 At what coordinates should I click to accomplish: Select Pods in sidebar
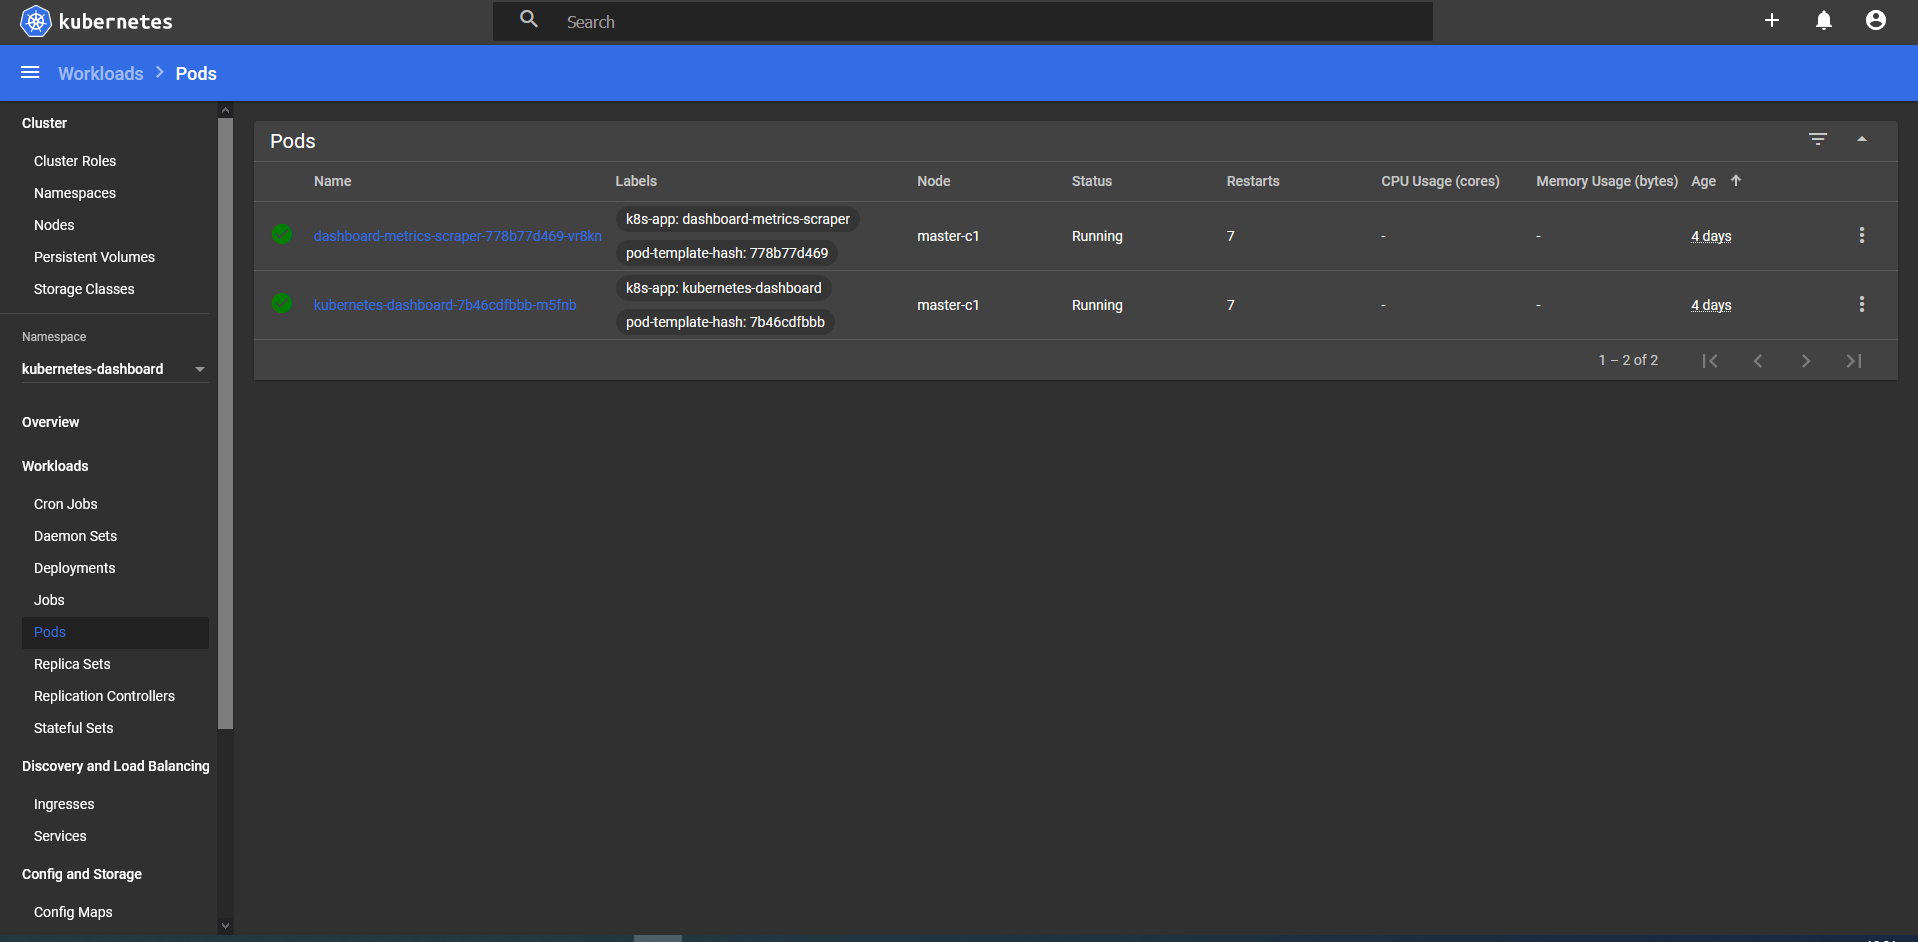[115, 632]
